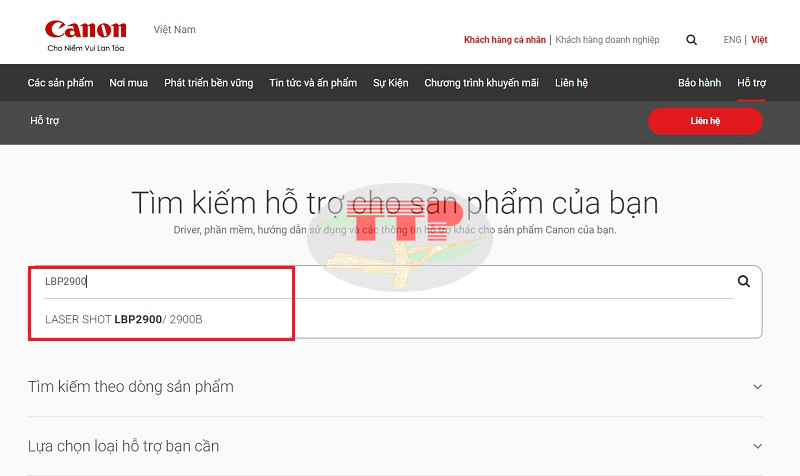Image resolution: width=800 pixels, height=476 pixels.
Task: Click 'Việt Nam' region label
Action: click(174, 30)
